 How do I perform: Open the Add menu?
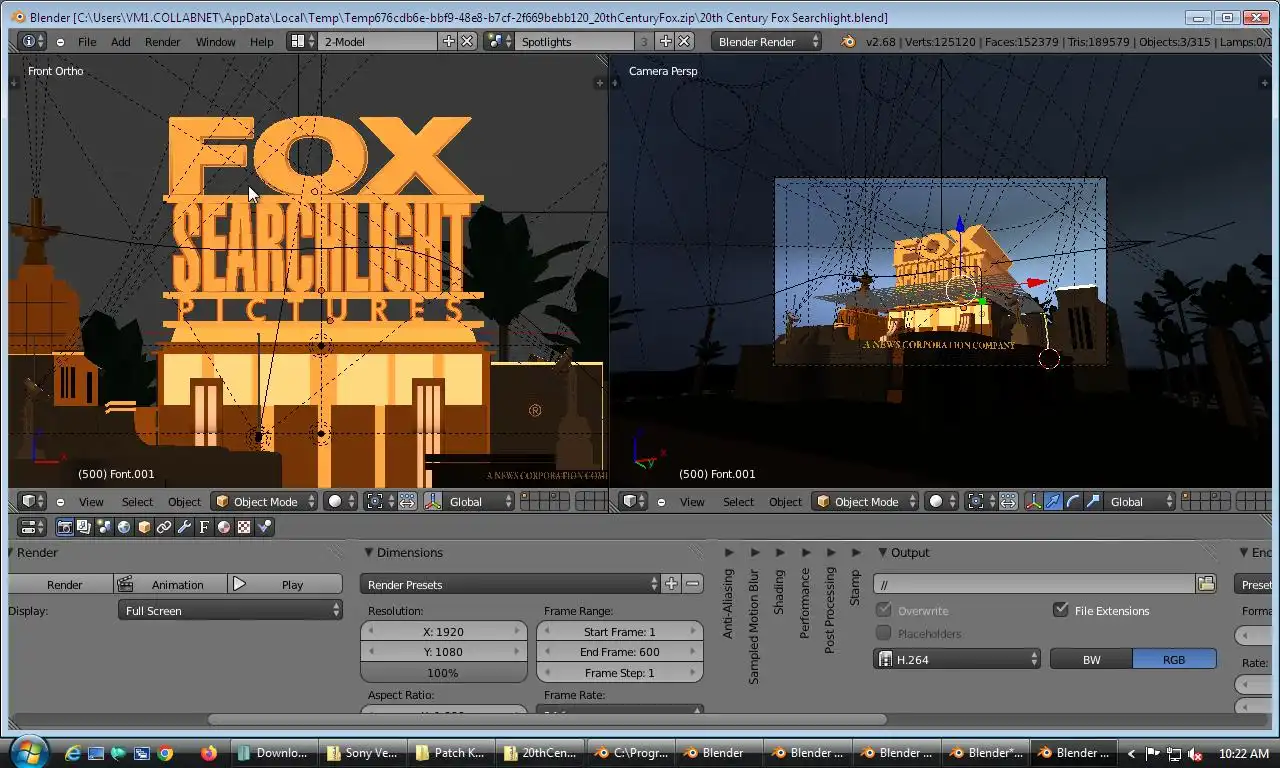click(x=120, y=41)
